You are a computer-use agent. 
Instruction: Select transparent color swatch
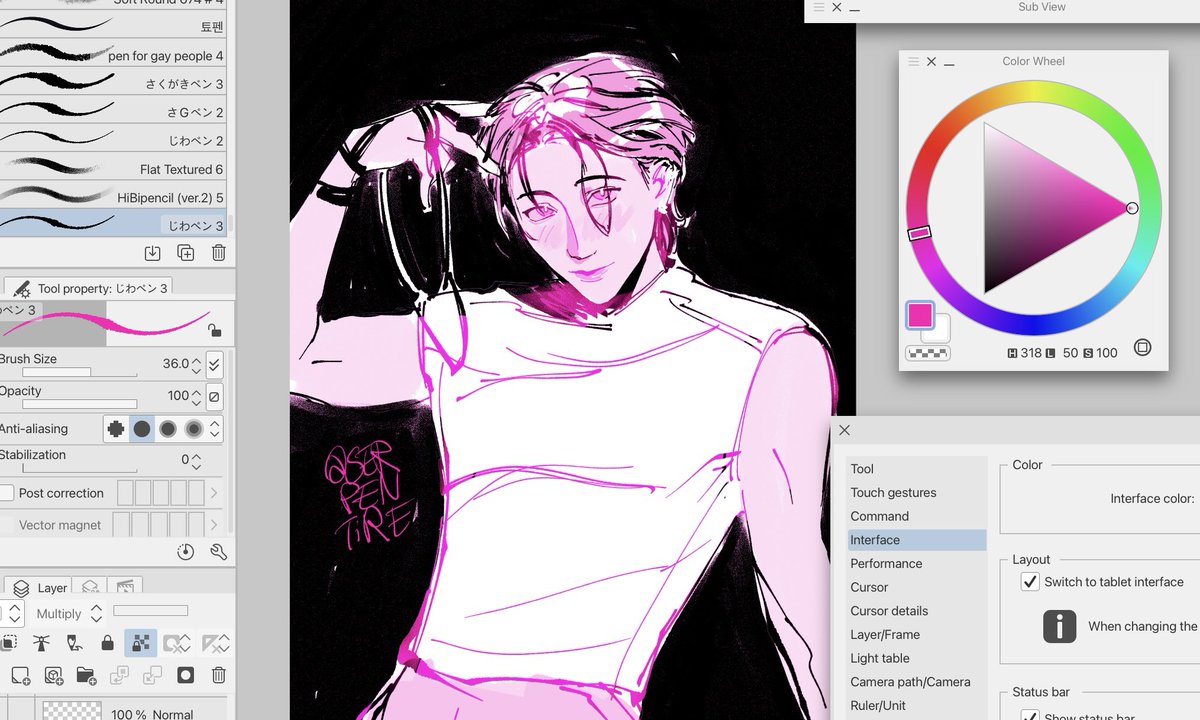[x=927, y=353]
